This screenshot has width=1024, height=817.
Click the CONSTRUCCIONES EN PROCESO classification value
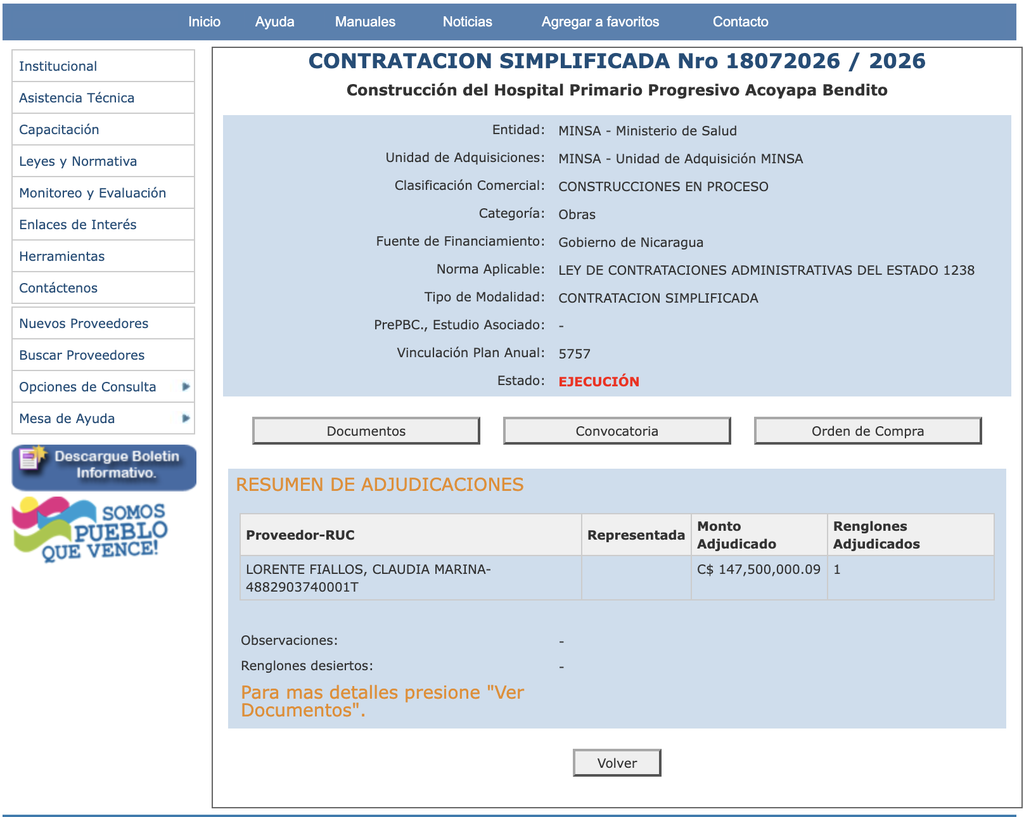(x=664, y=187)
